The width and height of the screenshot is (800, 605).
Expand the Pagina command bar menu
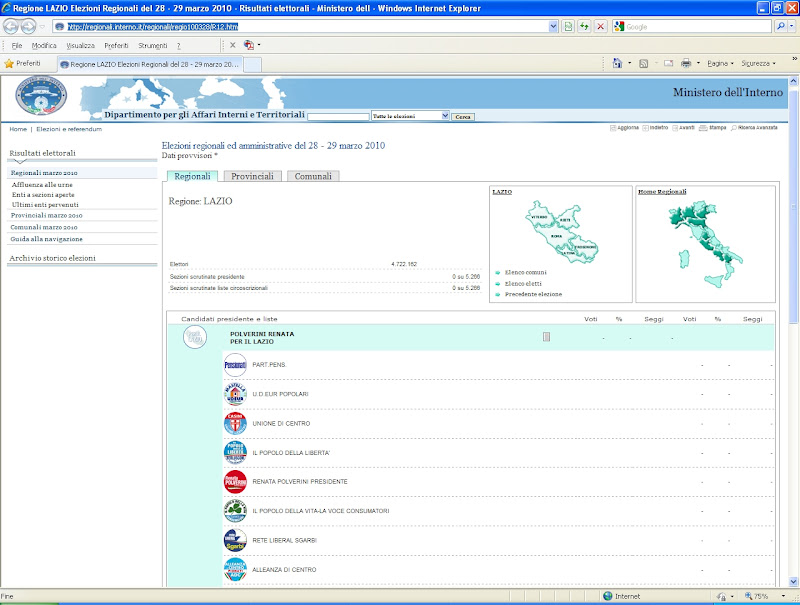720,63
